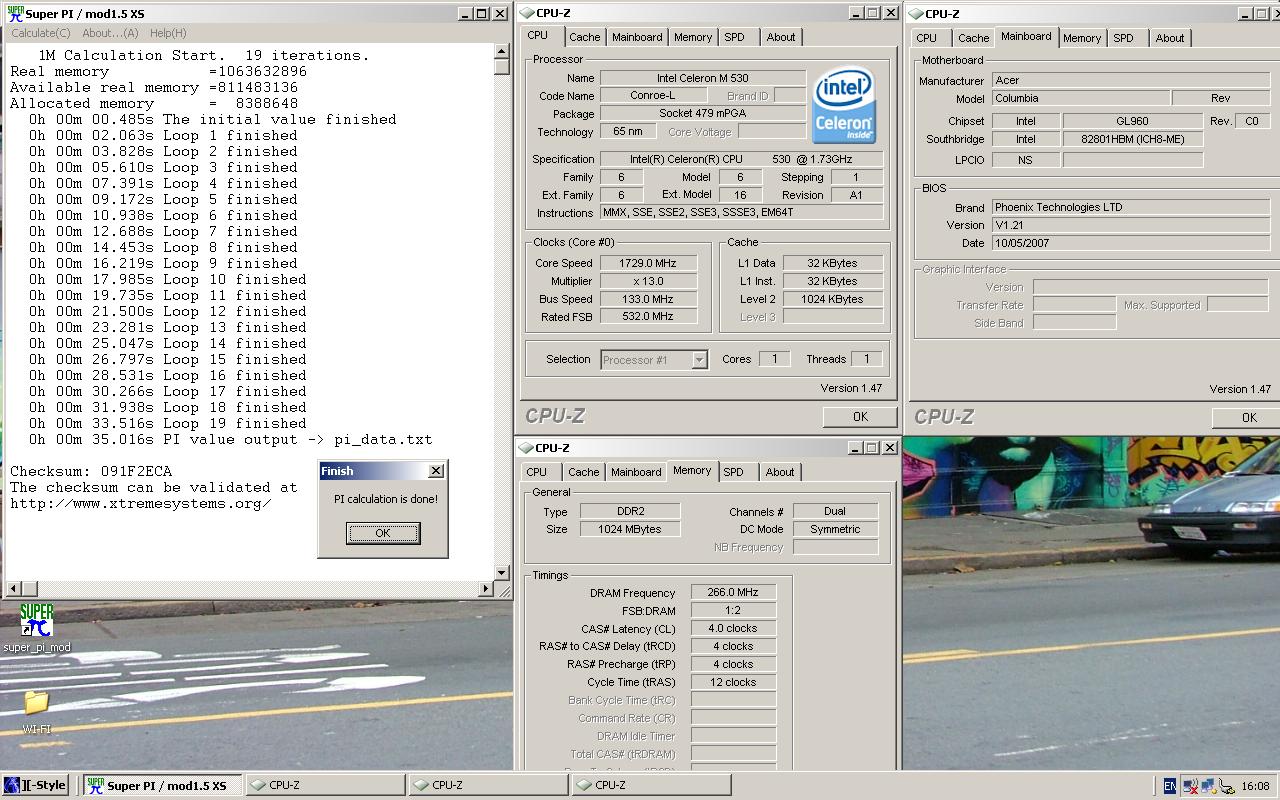Click the right arrow of Super PI horizontal scrollbar
This screenshot has width=1280, height=800.
486,588
